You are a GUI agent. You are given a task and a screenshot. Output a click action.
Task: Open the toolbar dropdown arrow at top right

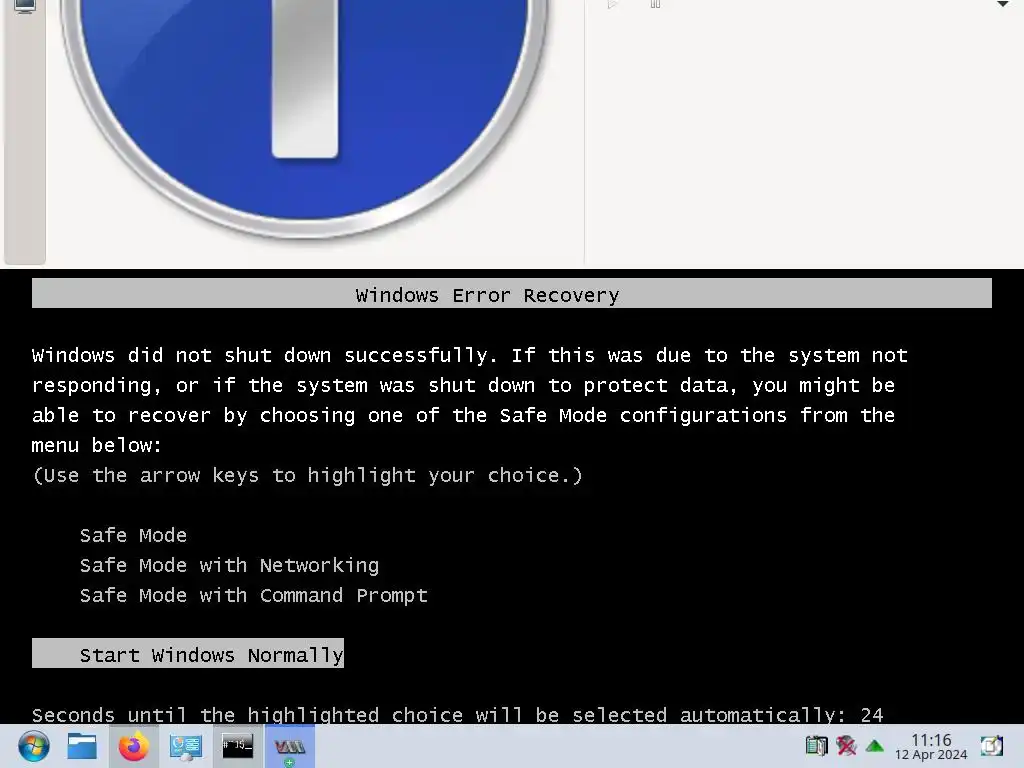point(1002,4)
